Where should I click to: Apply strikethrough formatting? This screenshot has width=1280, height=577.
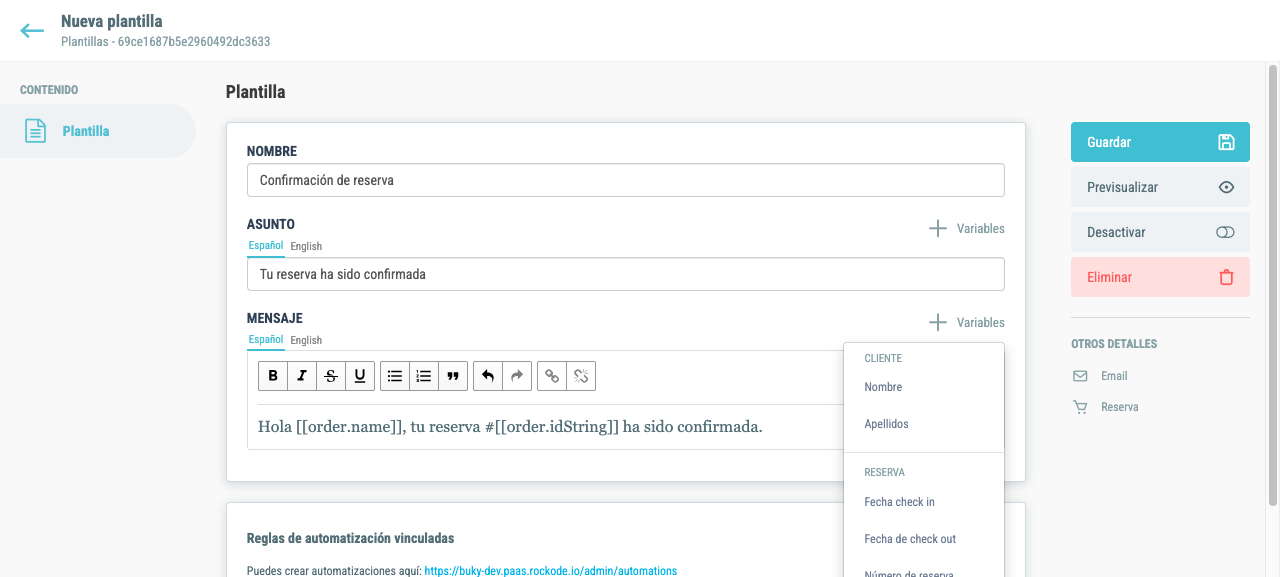point(331,376)
